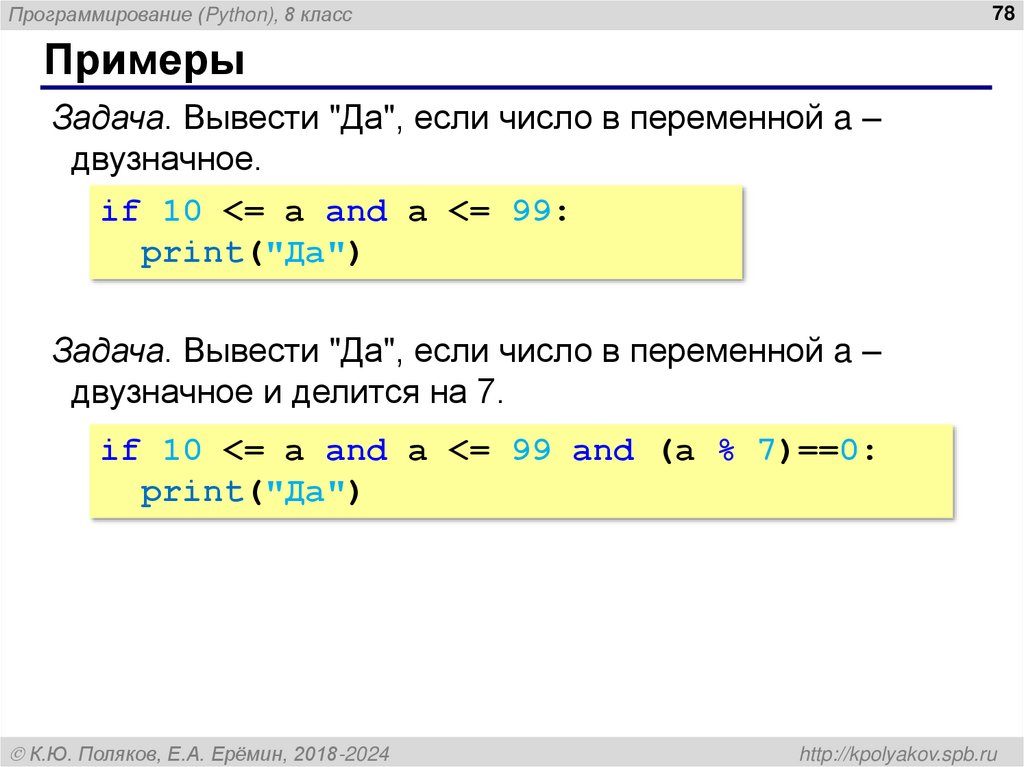Click the word "Задача" in the second paragraph

coord(110,349)
